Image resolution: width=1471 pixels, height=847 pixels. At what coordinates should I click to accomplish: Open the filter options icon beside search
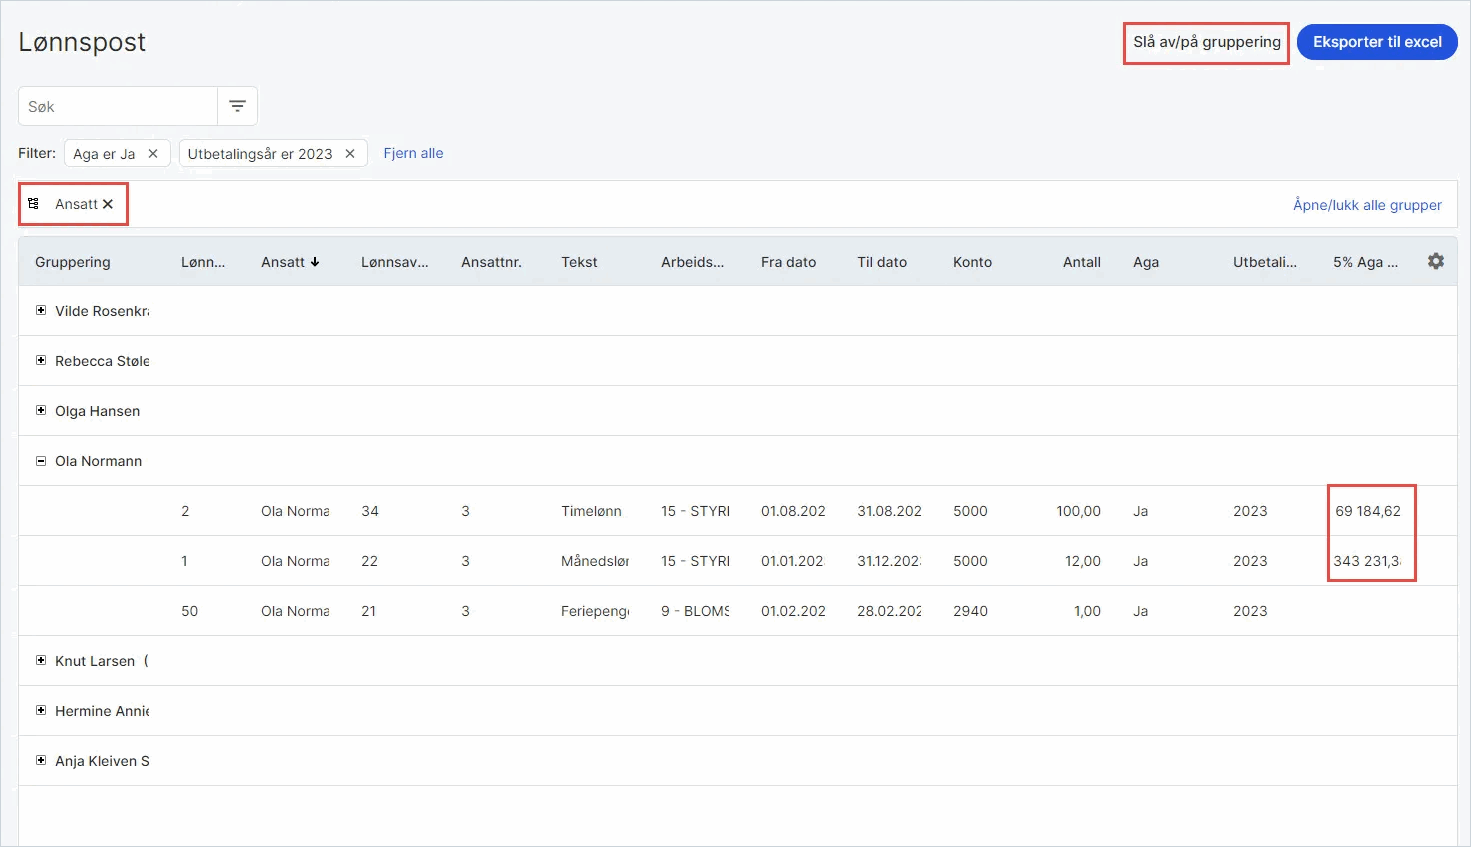(x=237, y=106)
